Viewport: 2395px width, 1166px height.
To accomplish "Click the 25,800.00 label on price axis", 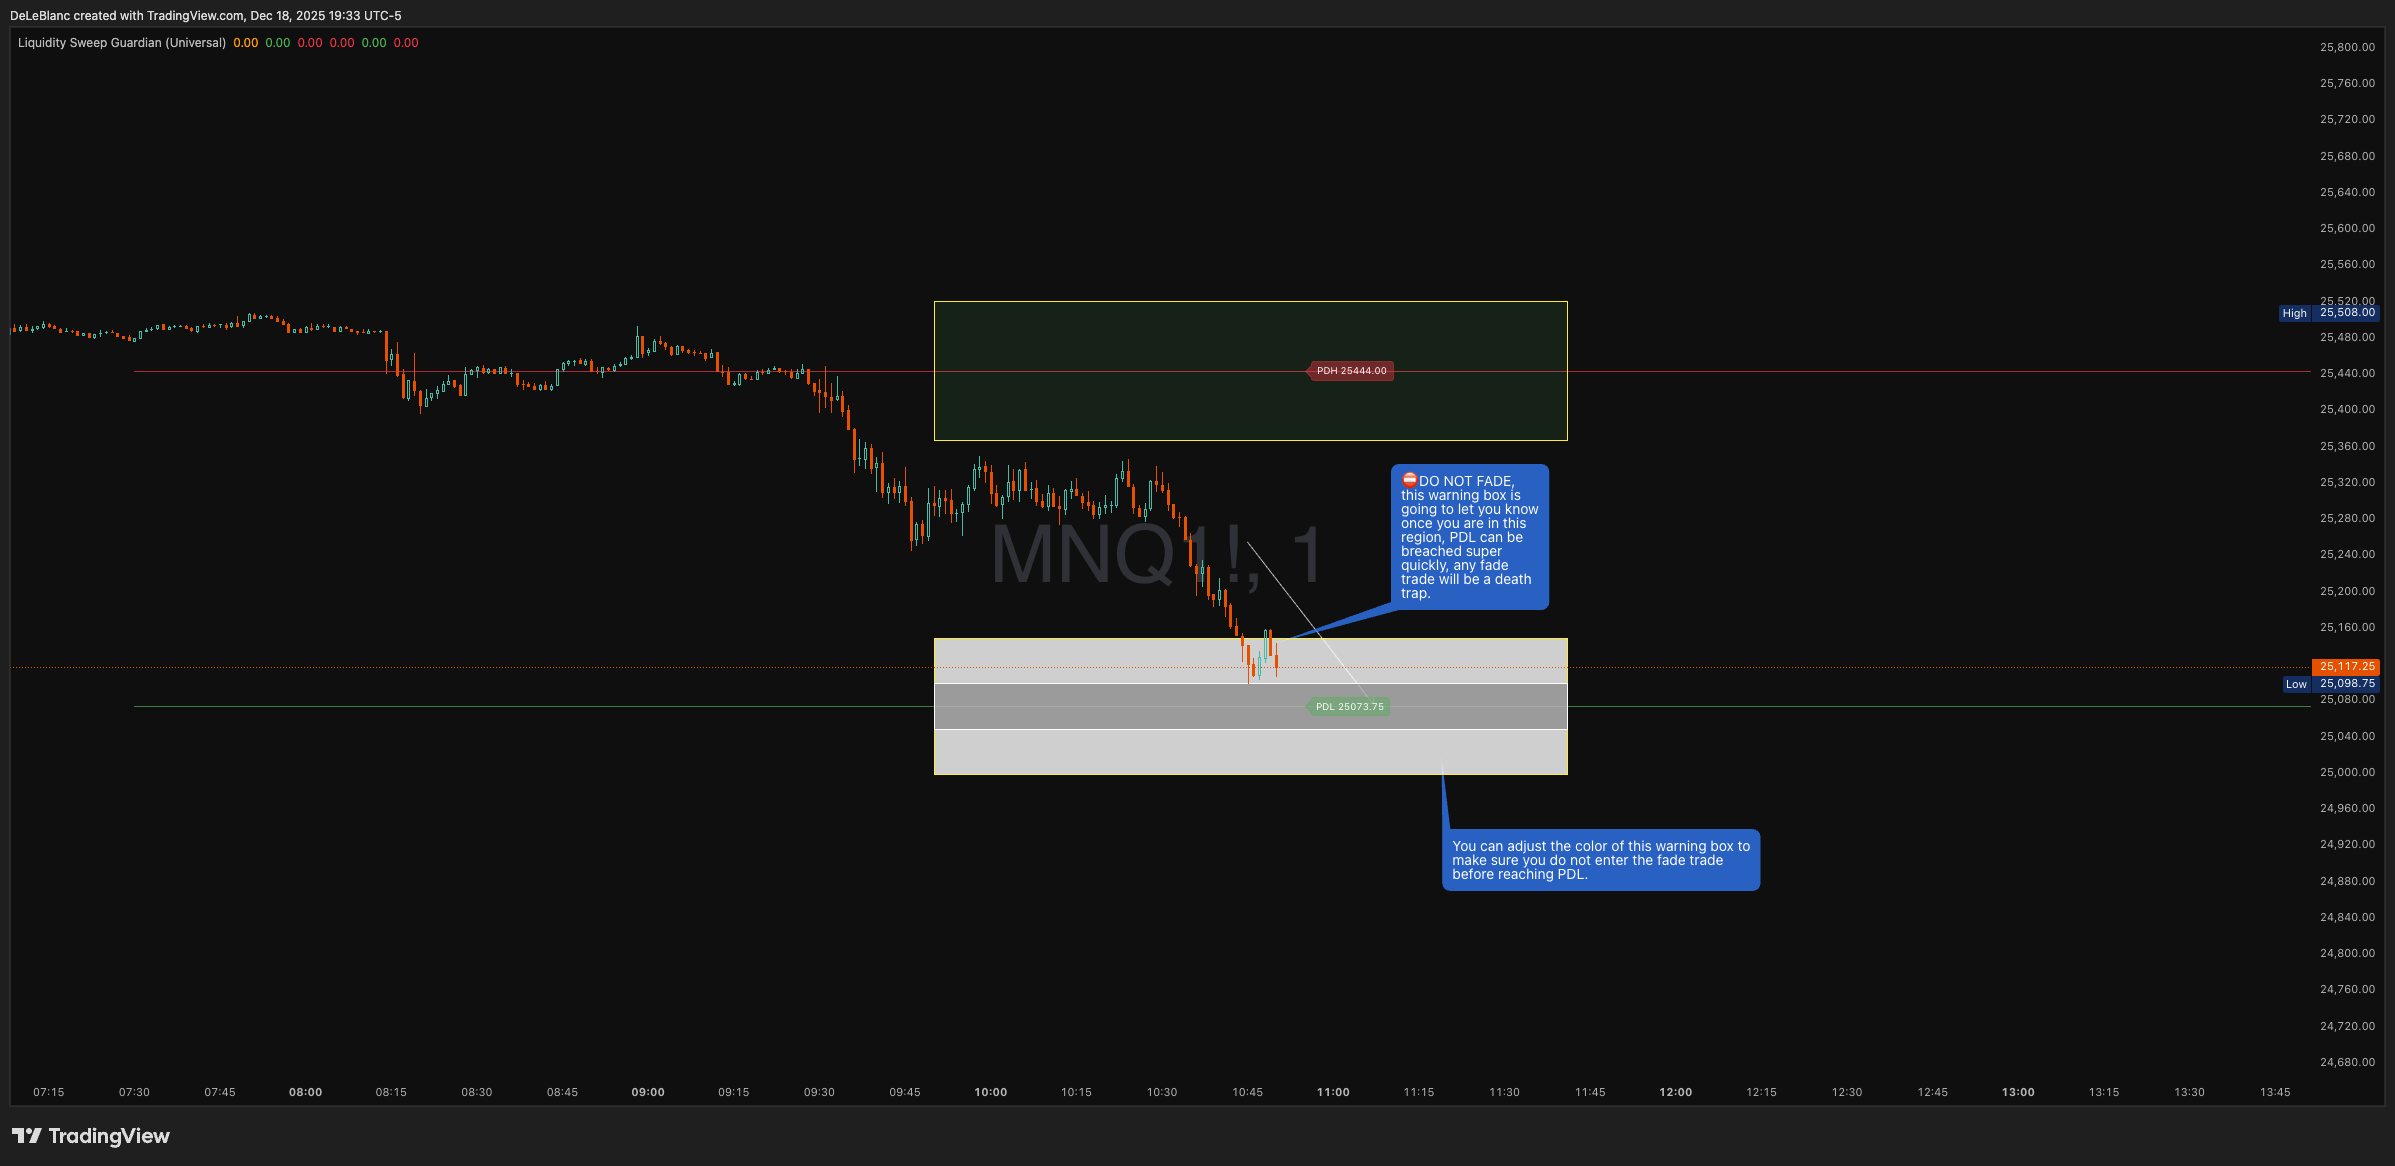I will [2347, 47].
